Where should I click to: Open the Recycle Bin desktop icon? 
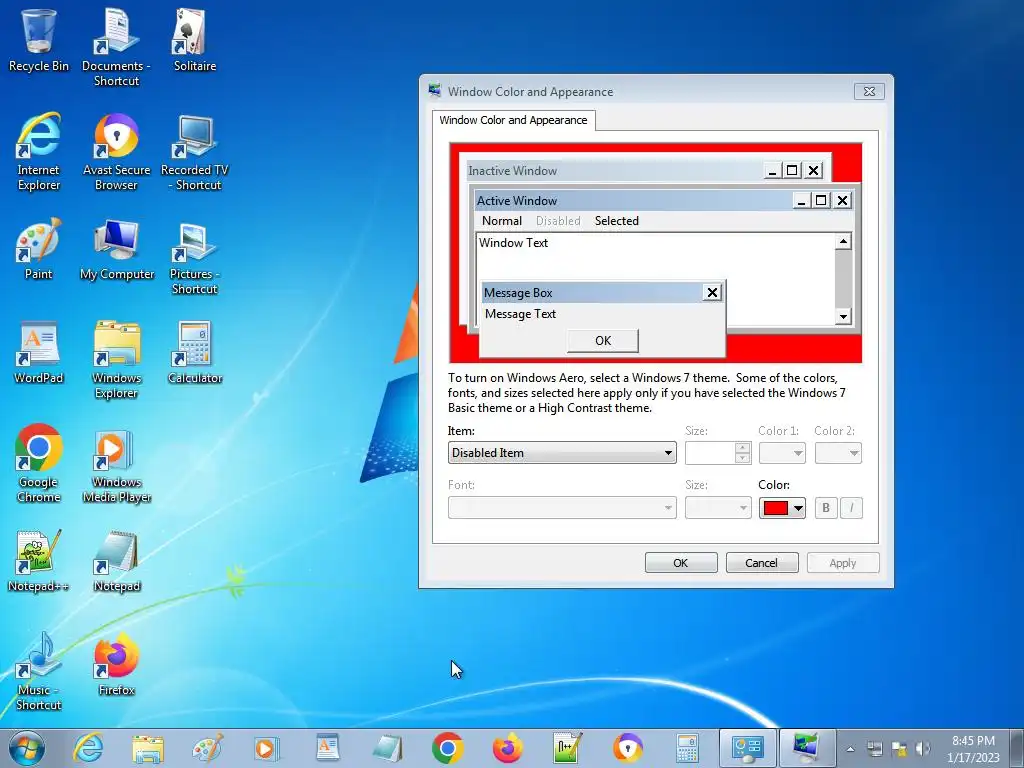39,40
